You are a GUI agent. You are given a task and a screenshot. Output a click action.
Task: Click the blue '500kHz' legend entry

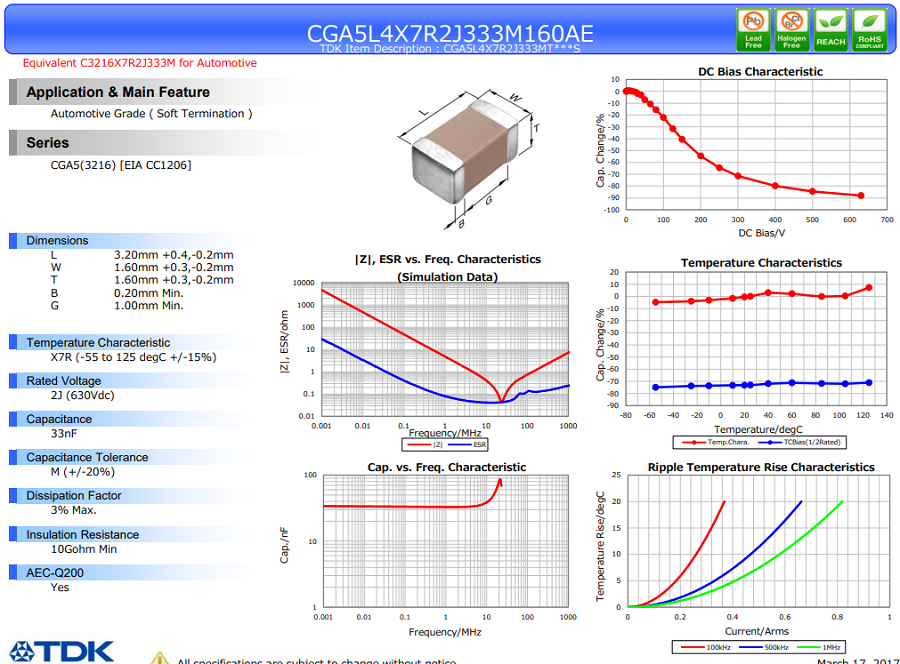(764, 647)
